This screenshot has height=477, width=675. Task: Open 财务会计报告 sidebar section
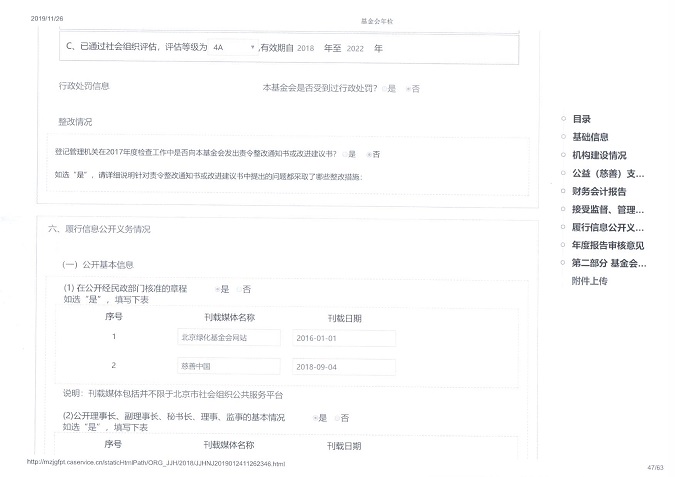pyautogui.click(x=599, y=191)
